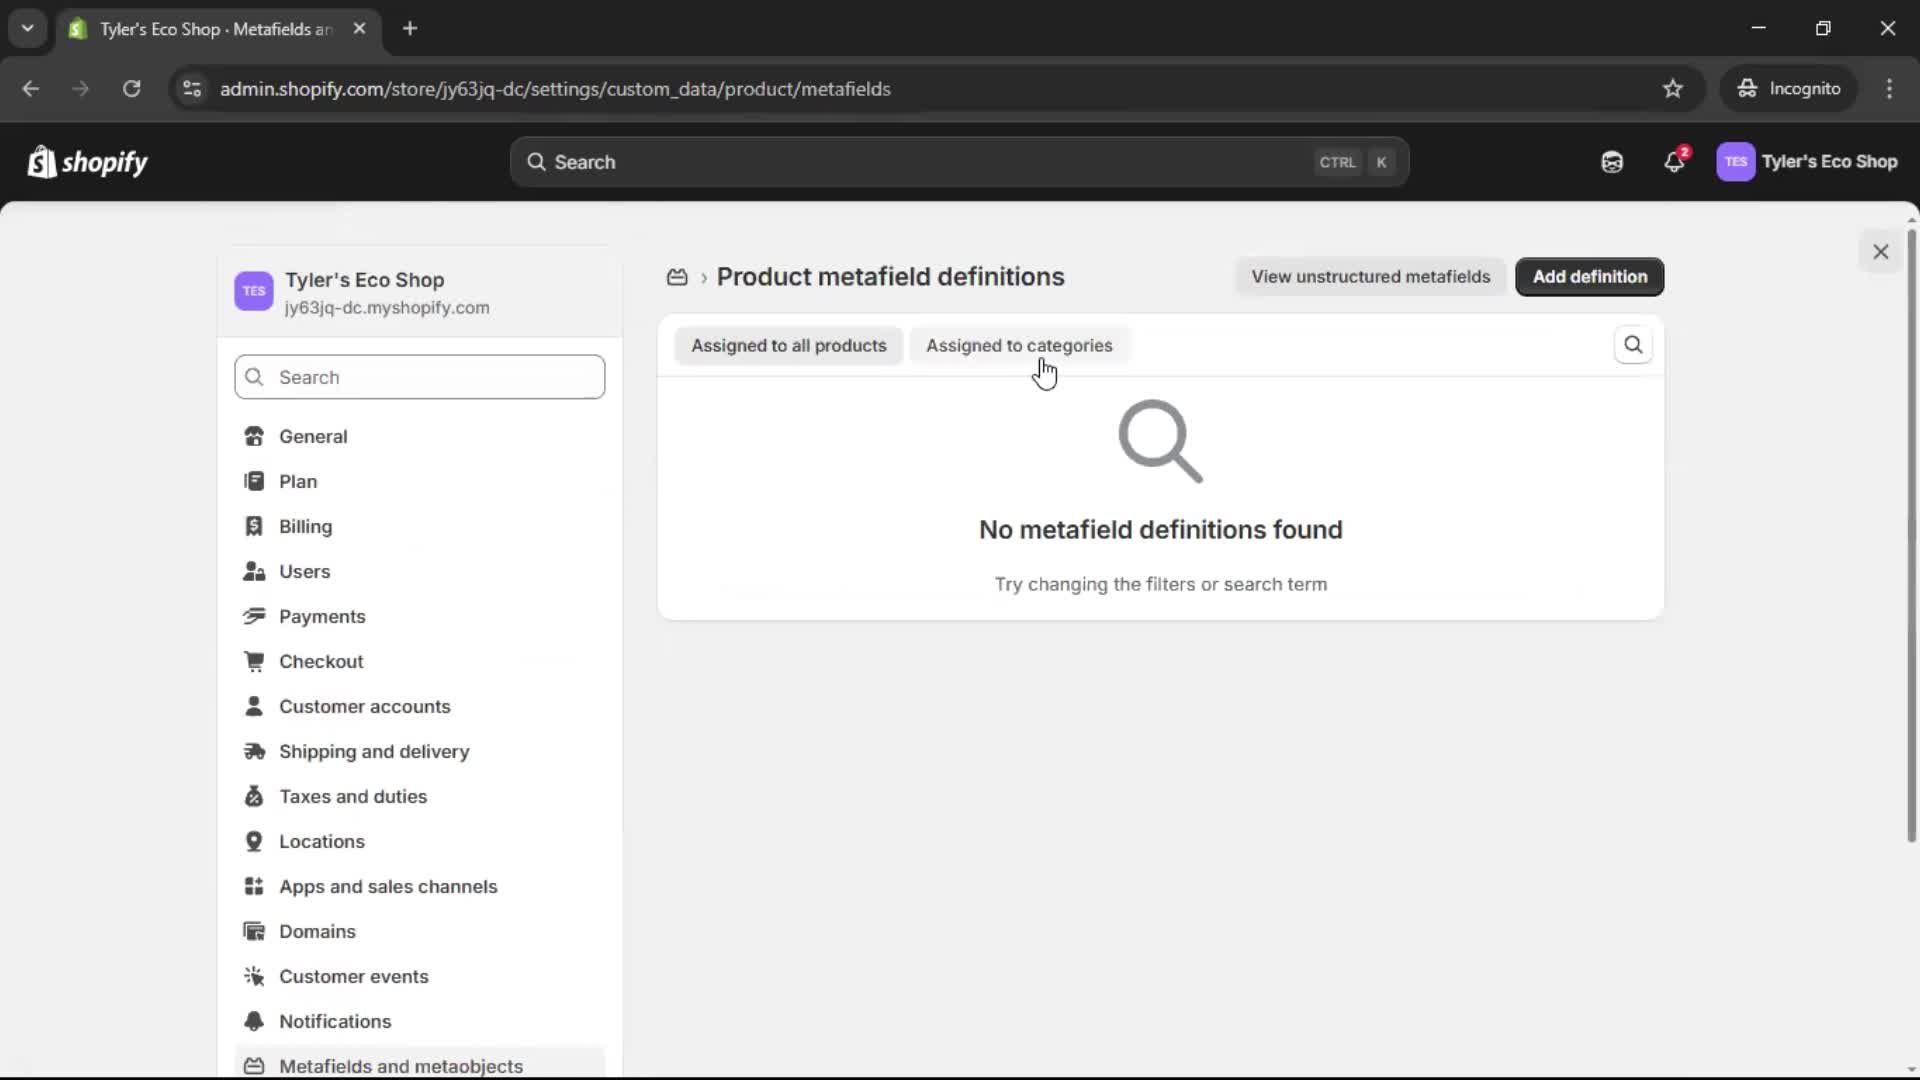Click inside the sidebar search field

point(419,377)
